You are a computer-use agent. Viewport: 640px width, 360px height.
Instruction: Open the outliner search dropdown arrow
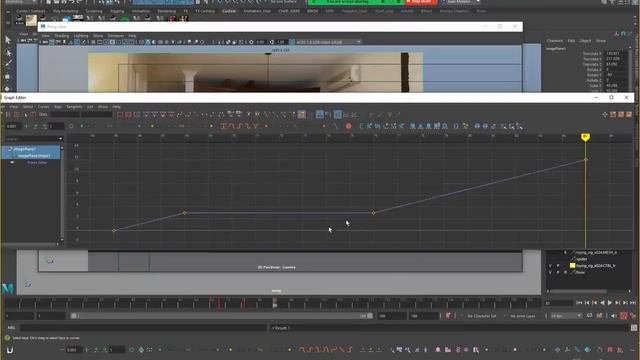tap(61, 139)
